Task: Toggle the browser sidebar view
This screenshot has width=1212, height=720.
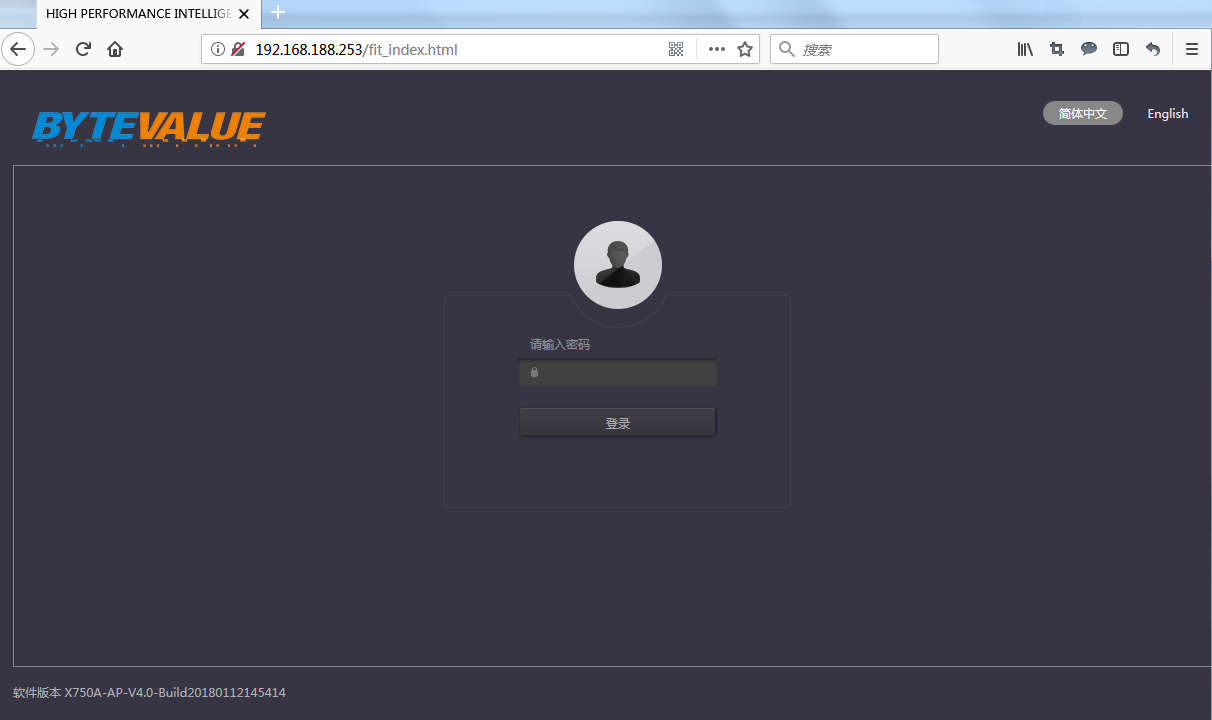Action: 1121,49
